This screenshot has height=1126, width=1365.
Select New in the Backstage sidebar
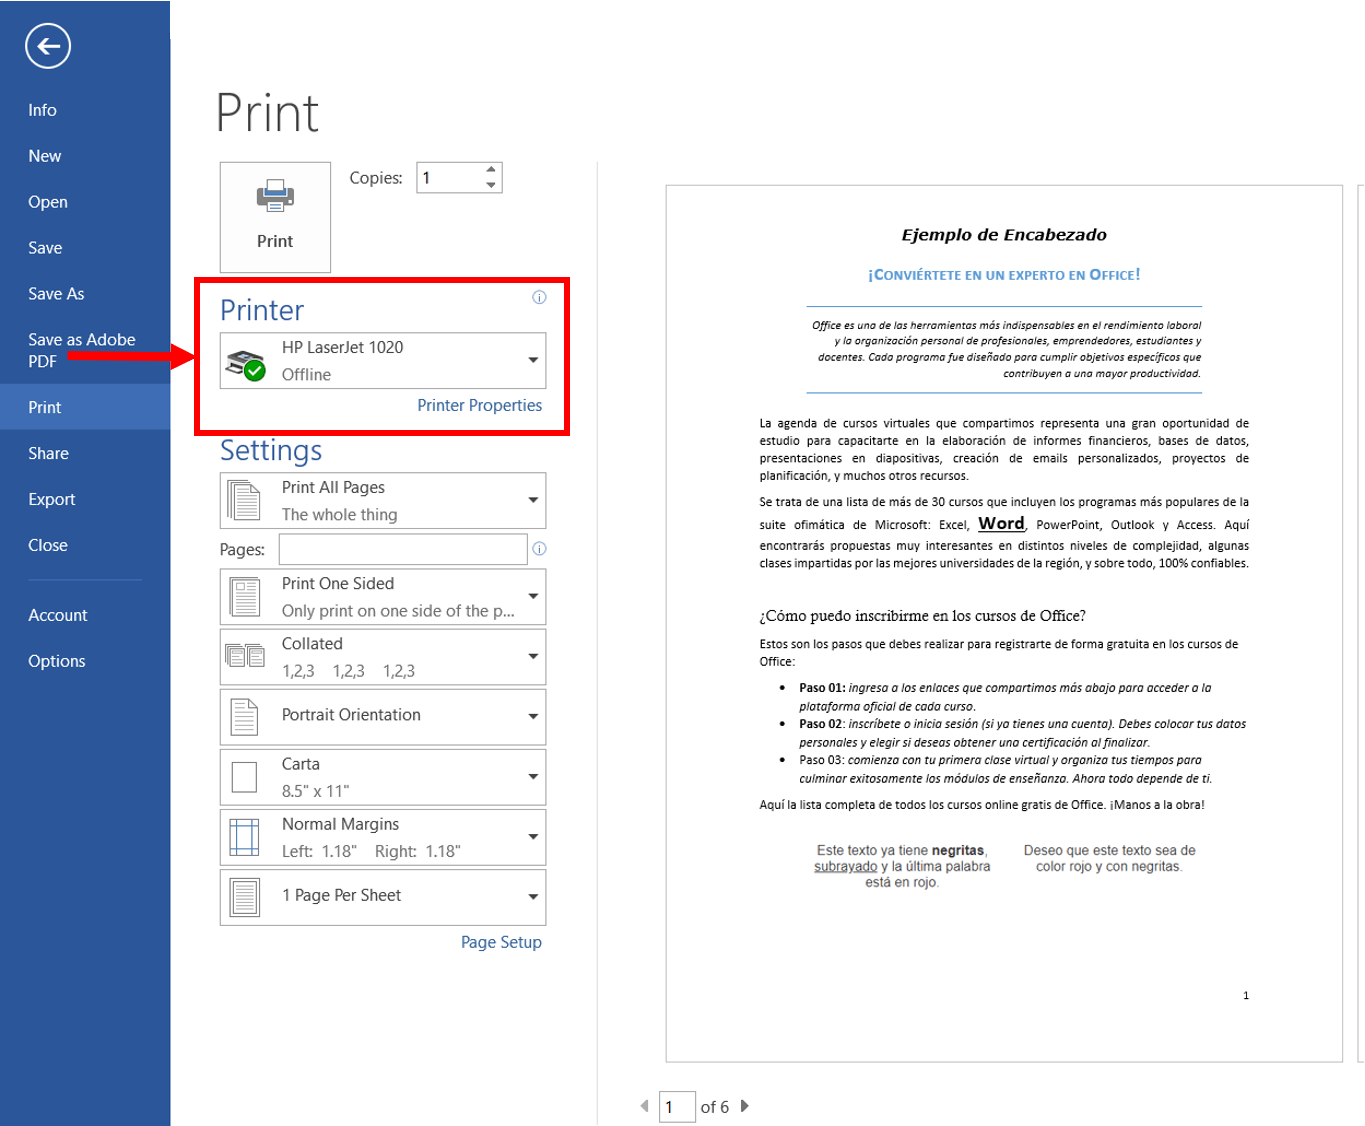[x=85, y=156]
